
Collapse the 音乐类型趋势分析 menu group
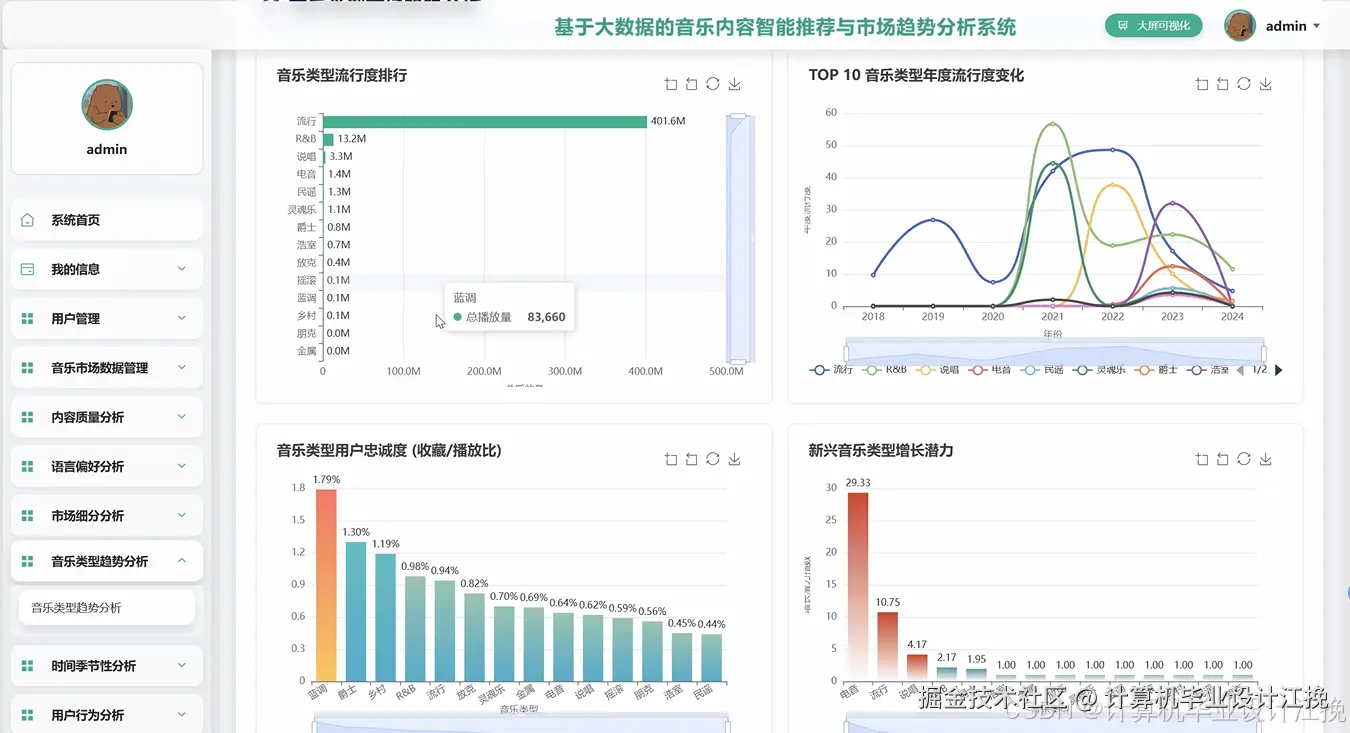(x=107, y=561)
